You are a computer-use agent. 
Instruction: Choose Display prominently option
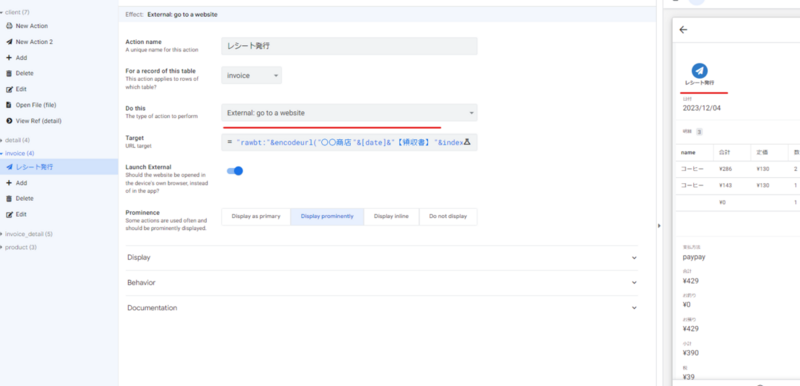pyautogui.click(x=327, y=216)
